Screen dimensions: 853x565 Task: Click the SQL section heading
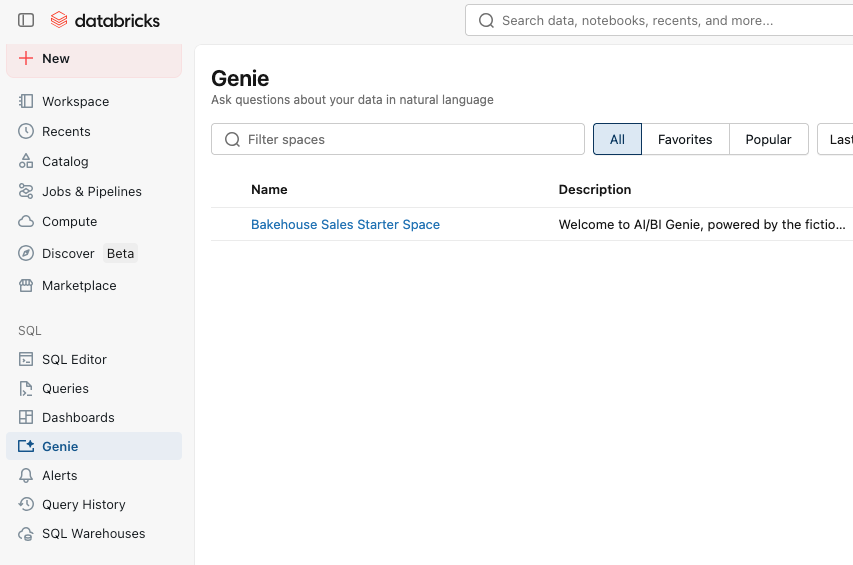29,331
